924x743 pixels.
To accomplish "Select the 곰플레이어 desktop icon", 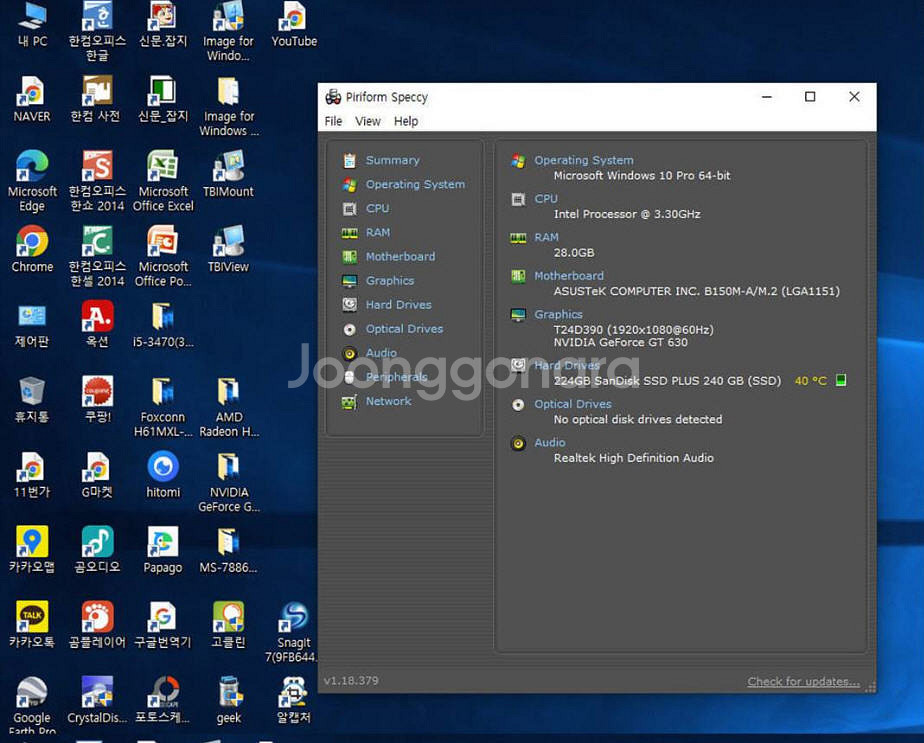I will pyautogui.click(x=97, y=625).
